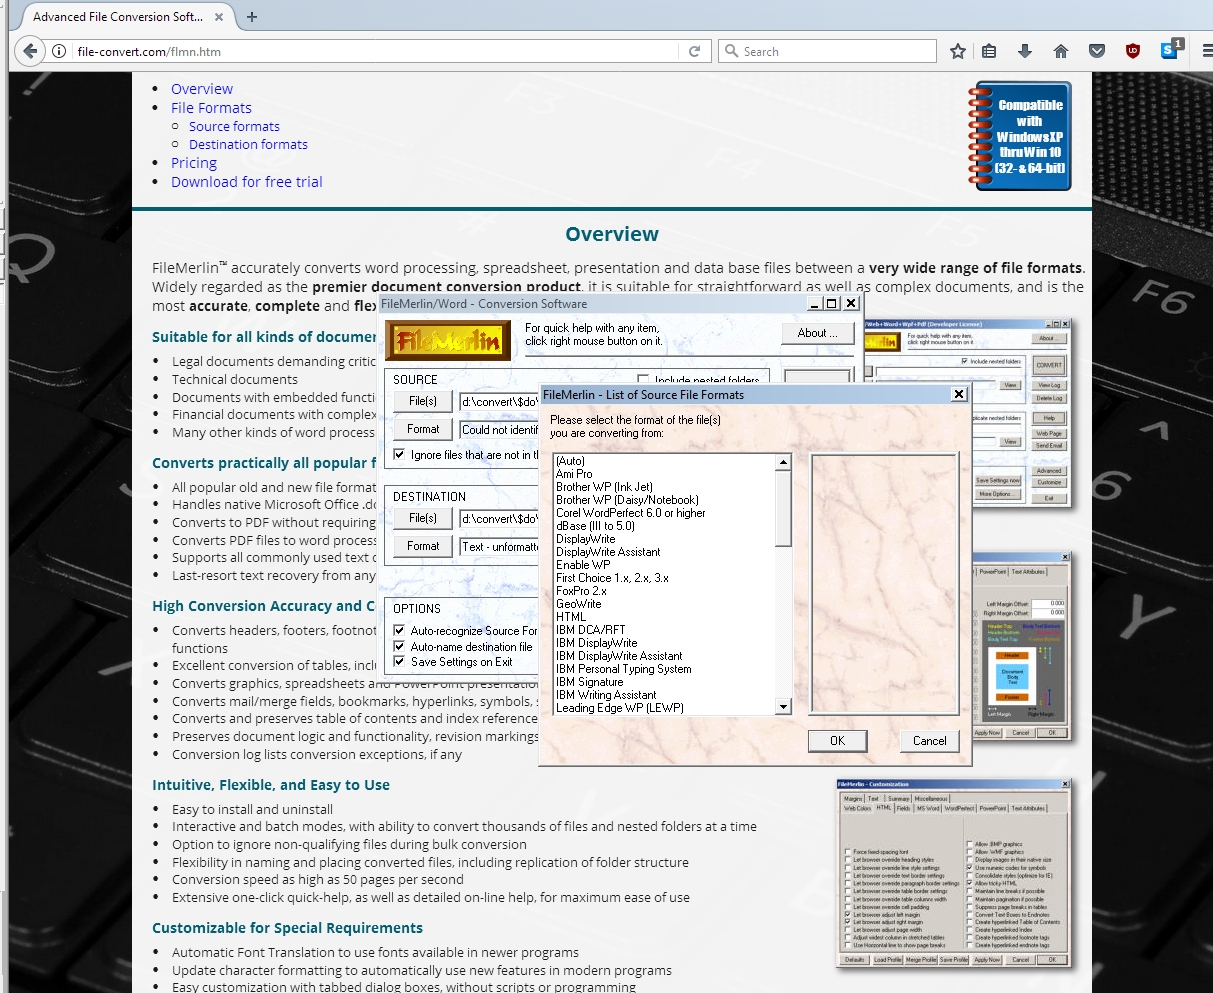Click the DESTINATION Format button

pos(422,546)
